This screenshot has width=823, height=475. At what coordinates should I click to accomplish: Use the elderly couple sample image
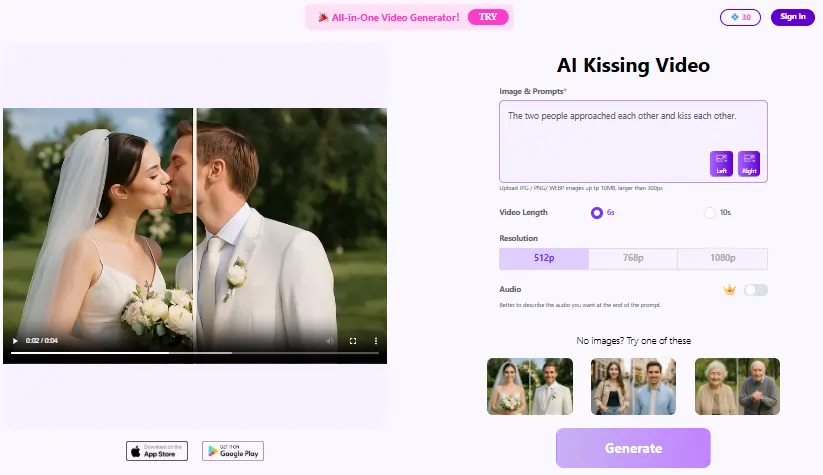tap(737, 386)
